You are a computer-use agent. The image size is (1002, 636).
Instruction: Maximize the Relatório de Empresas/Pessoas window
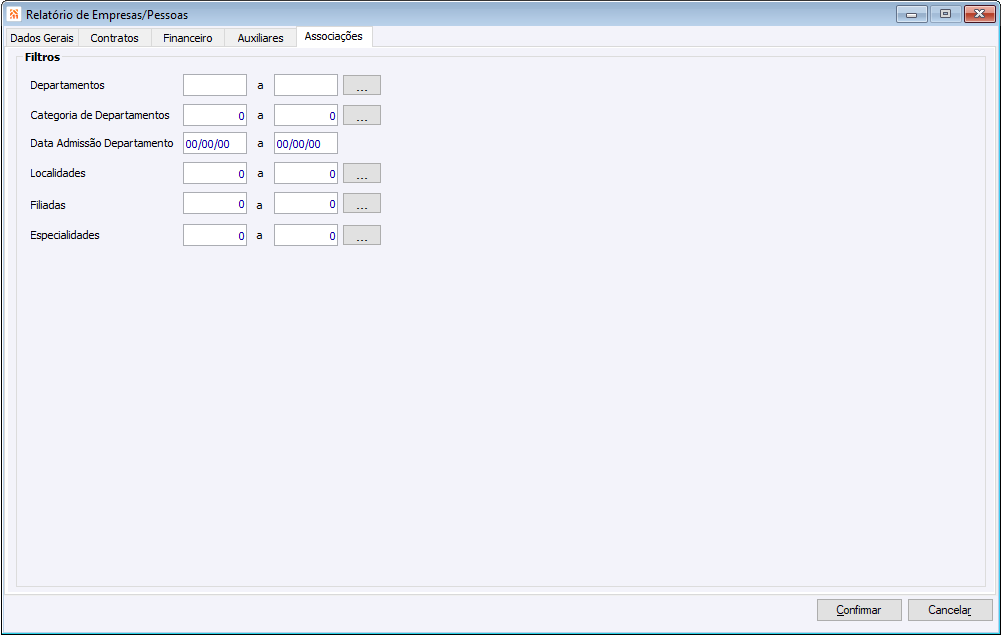tap(945, 13)
